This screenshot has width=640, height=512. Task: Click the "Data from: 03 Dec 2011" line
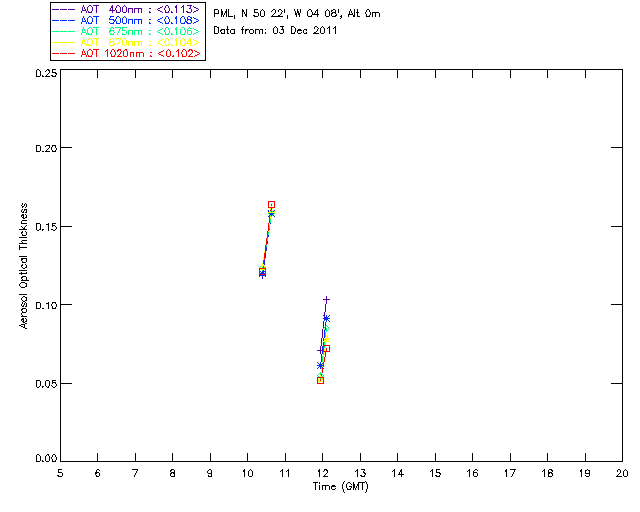click(275, 31)
